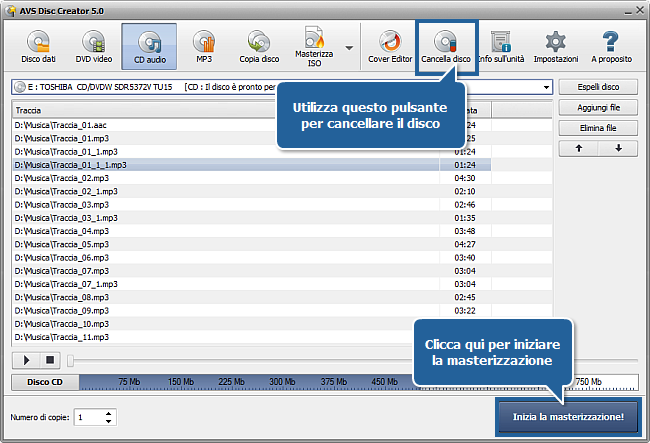Click Inizia la masterizzazione! button
Screen dimensions: 650x443
(568, 417)
